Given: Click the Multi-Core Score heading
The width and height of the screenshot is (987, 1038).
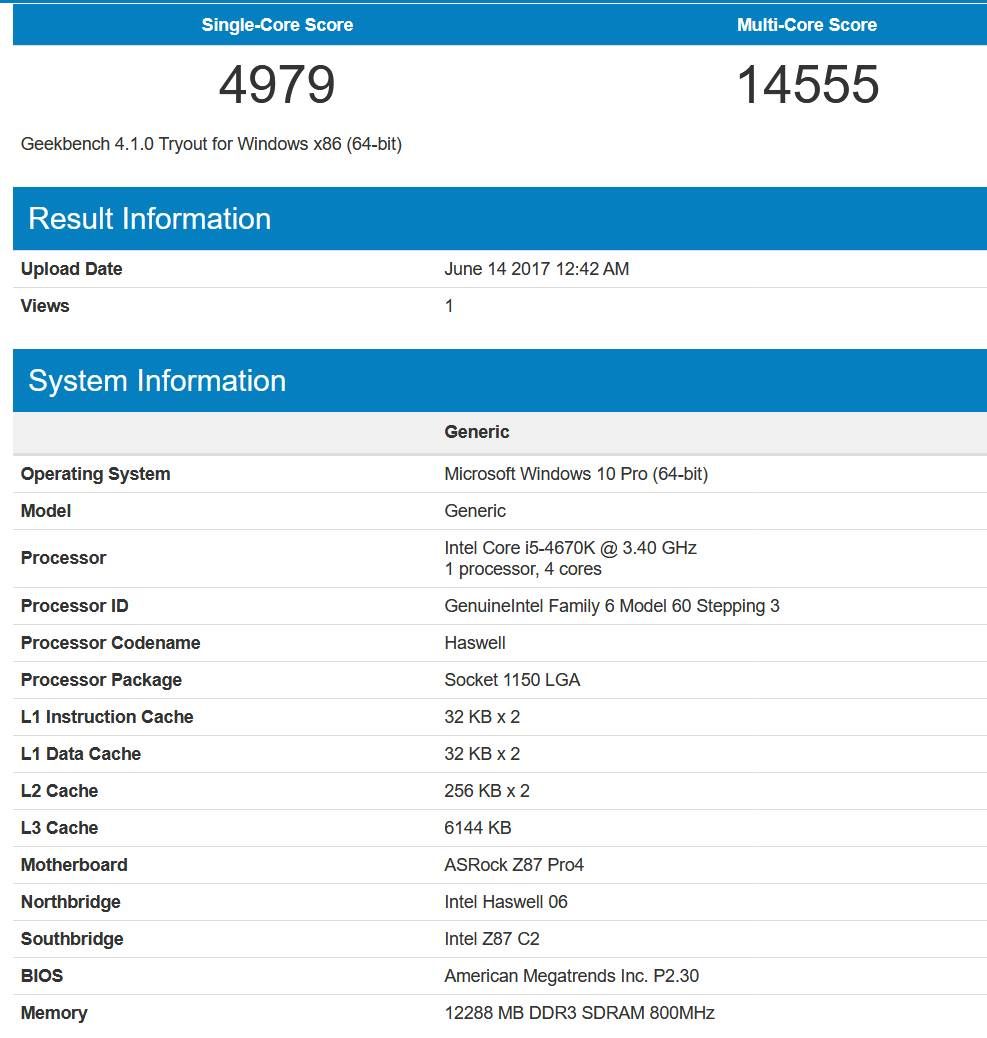Looking at the screenshot, I should click(x=806, y=25).
